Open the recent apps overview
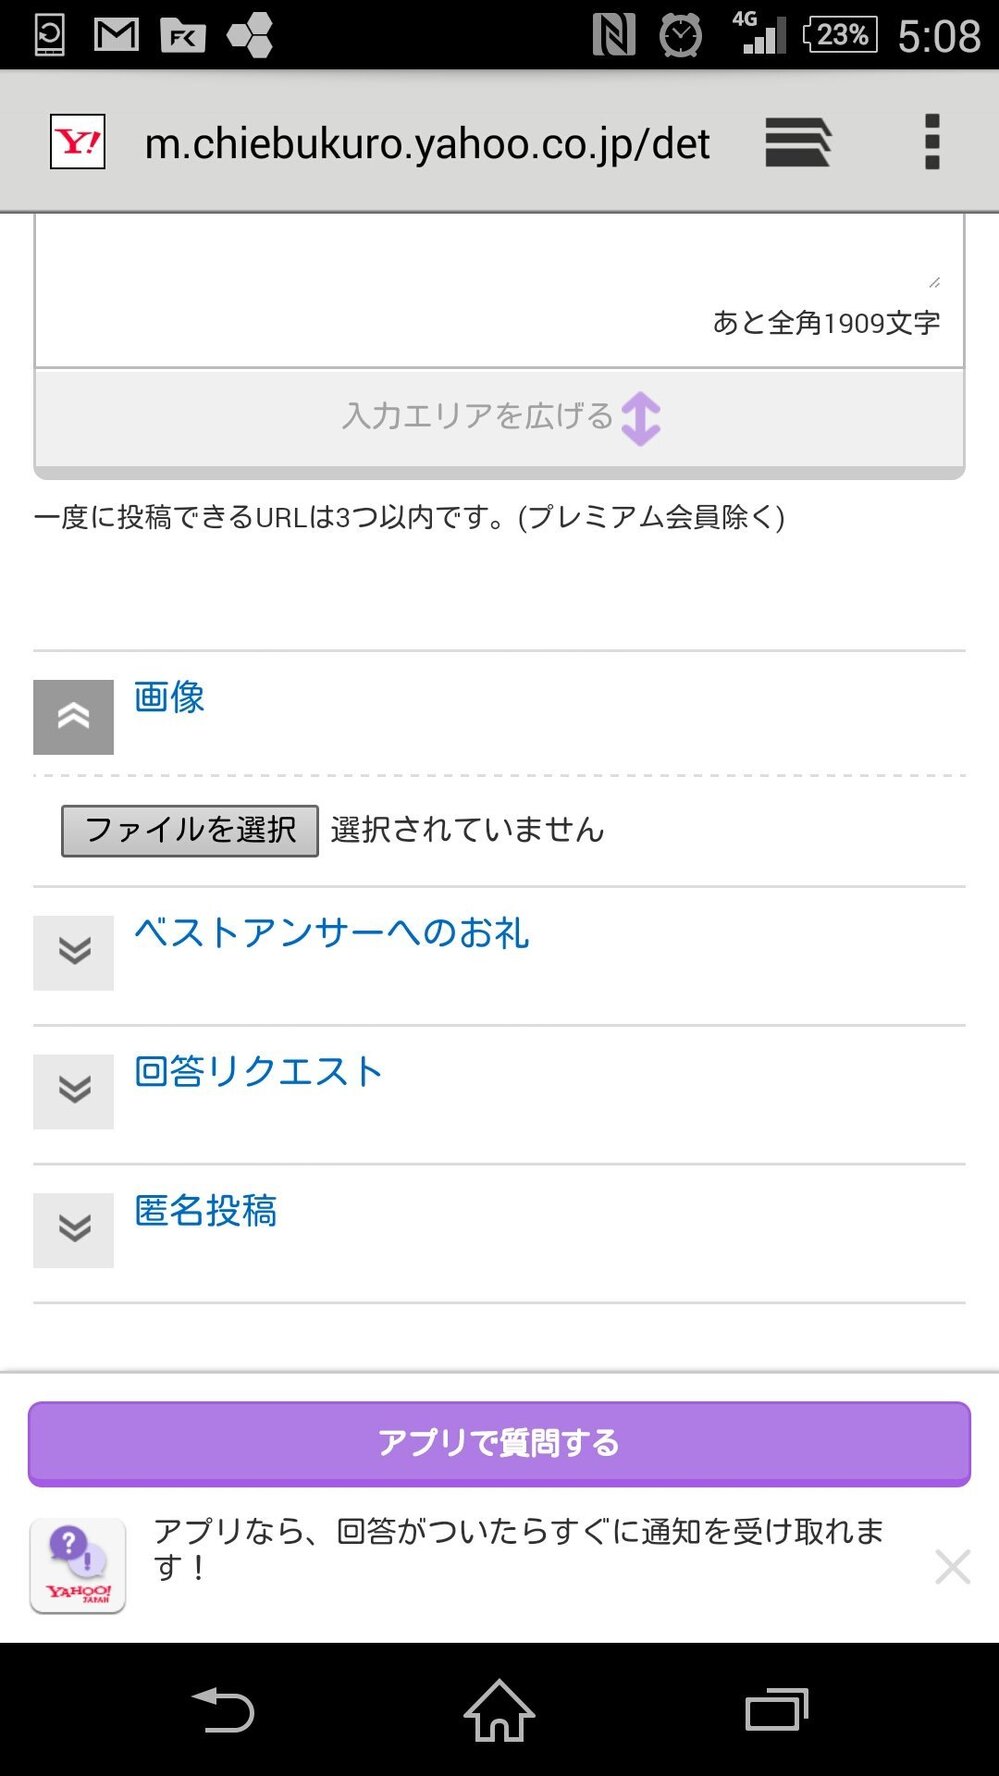The width and height of the screenshot is (999, 1776). tap(776, 1709)
